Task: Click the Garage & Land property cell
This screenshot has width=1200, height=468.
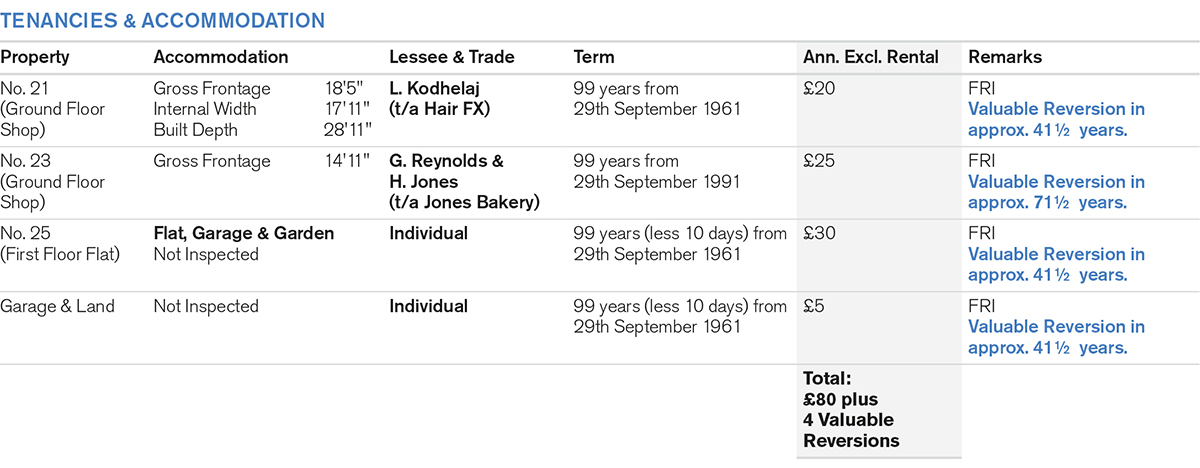Action: [x=57, y=306]
